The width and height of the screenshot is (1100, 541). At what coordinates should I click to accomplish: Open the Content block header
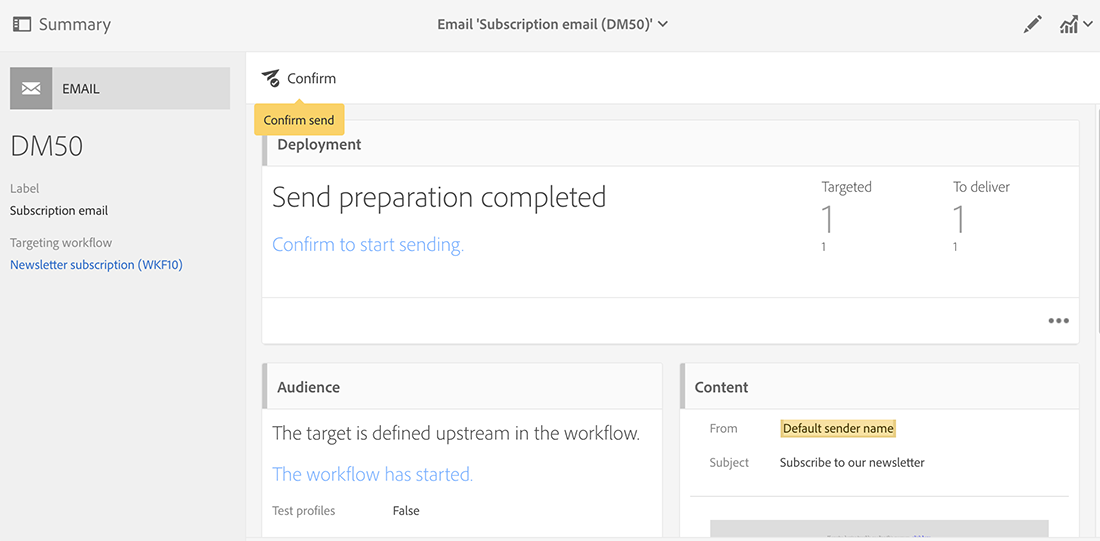pos(721,387)
